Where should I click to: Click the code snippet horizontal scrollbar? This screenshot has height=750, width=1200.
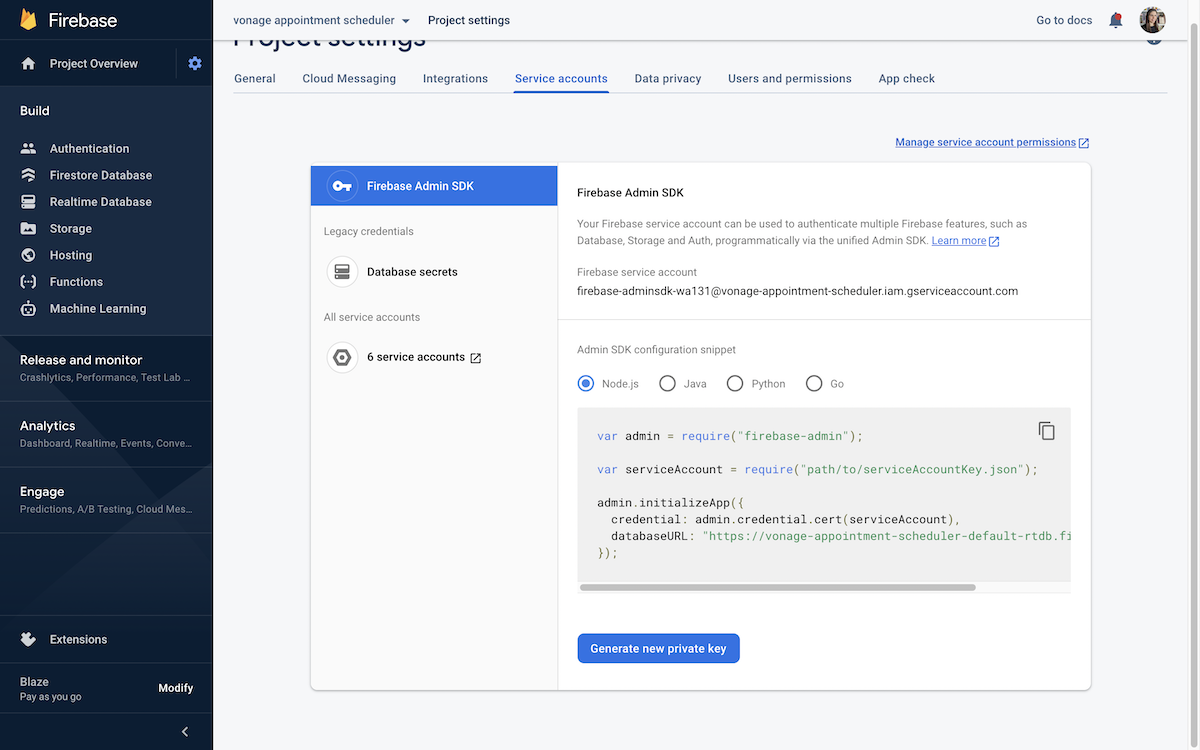[777, 587]
